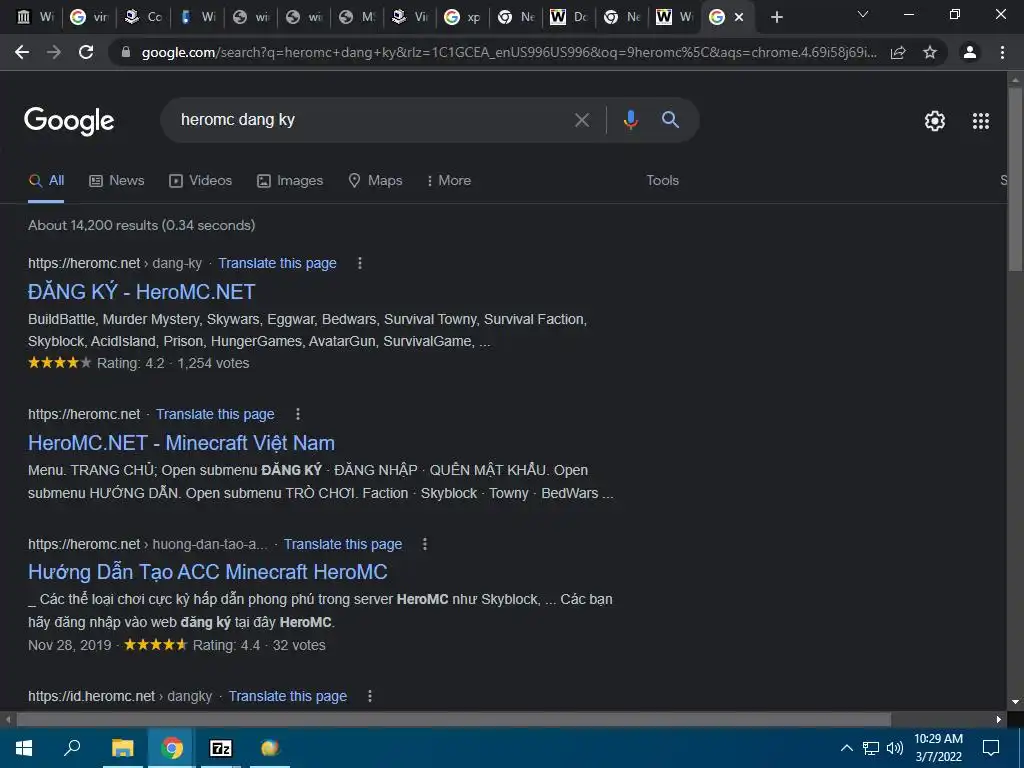
Task: Open the search Tools options
Action: (x=662, y=181)
